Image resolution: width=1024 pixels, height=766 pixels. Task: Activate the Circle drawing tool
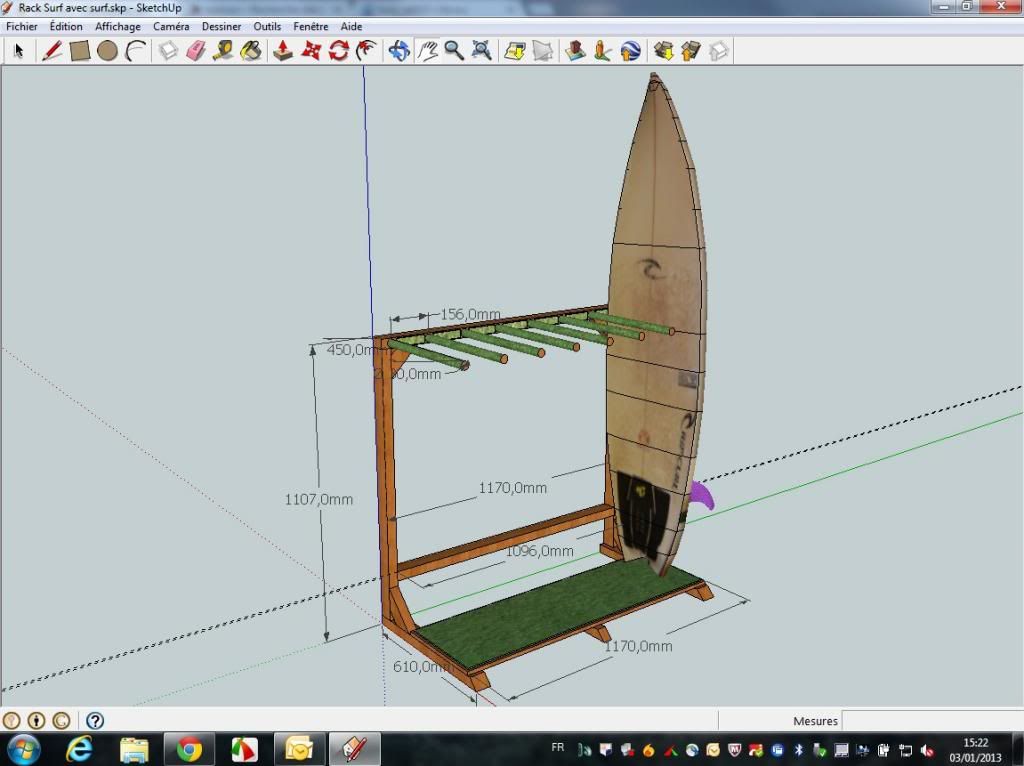pos(107,51)
